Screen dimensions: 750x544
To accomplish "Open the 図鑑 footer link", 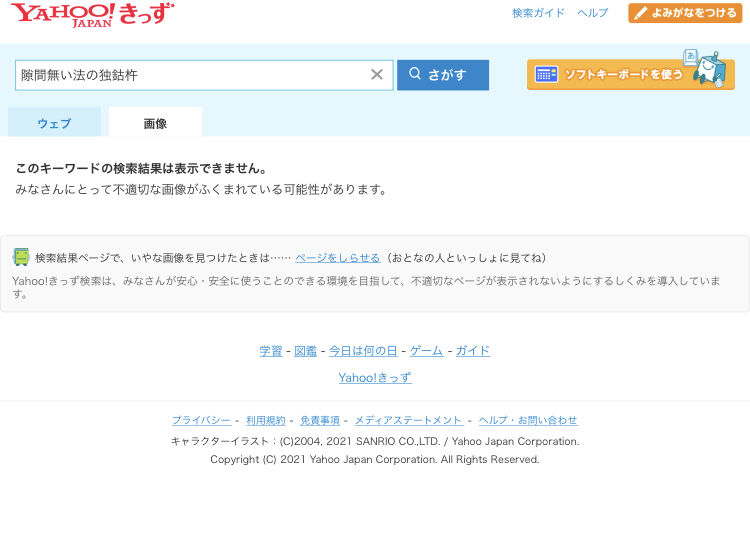I will [x=305, y=351].
